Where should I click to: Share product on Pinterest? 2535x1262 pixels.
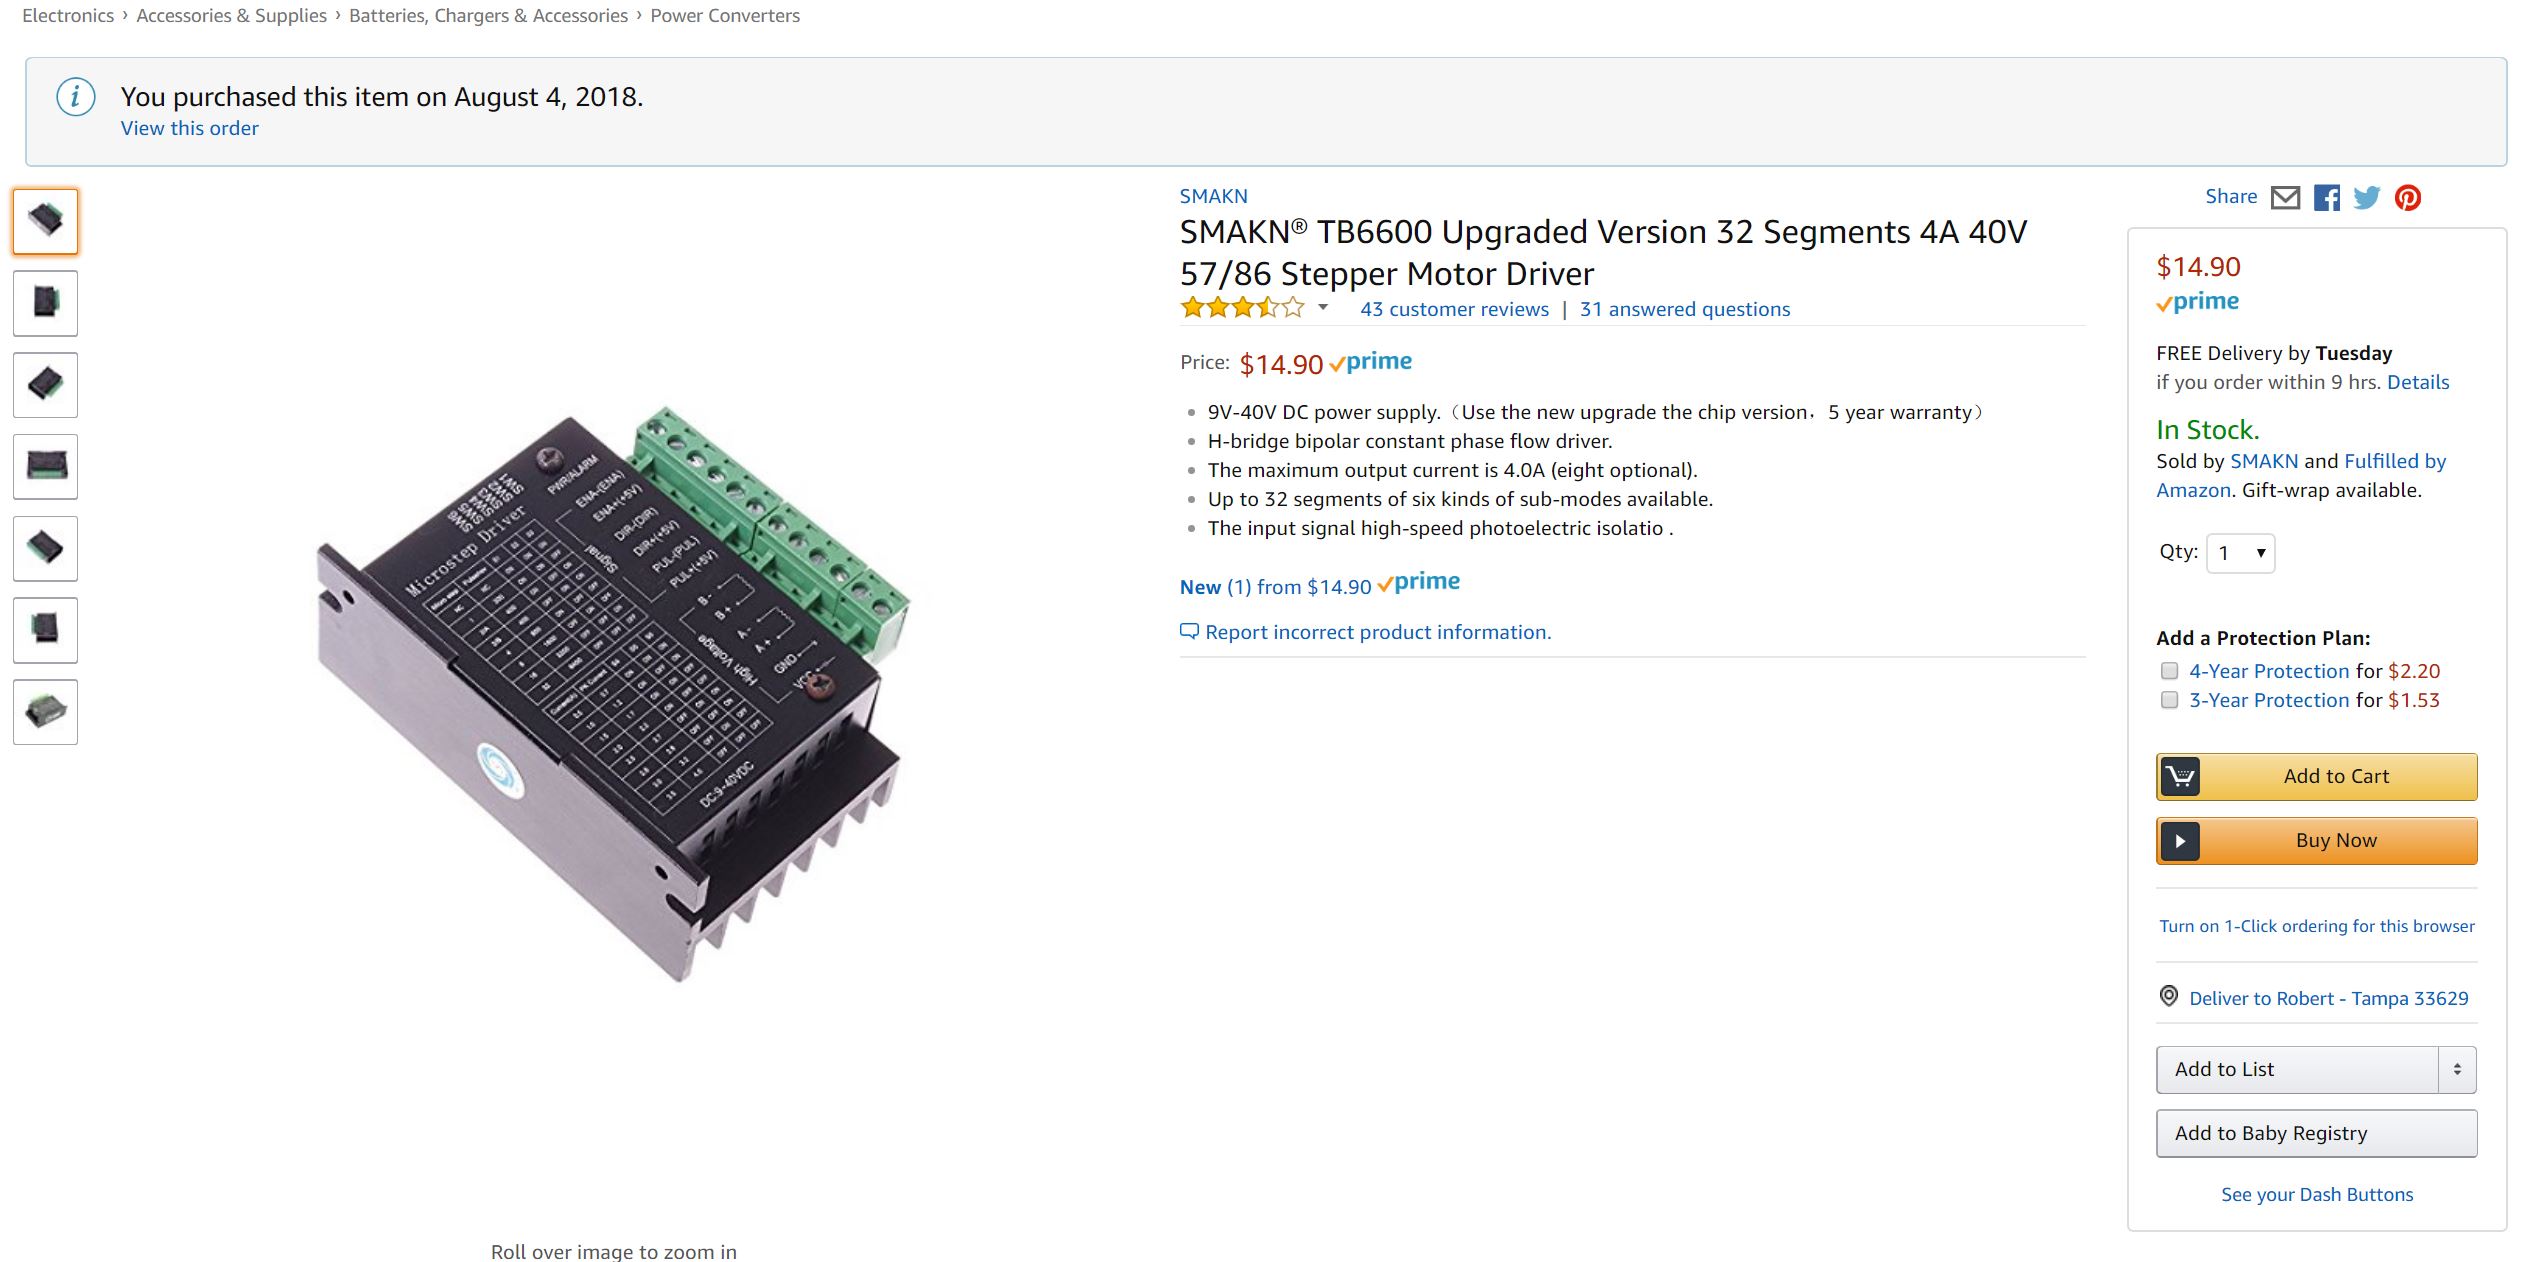click(2408, 198)
